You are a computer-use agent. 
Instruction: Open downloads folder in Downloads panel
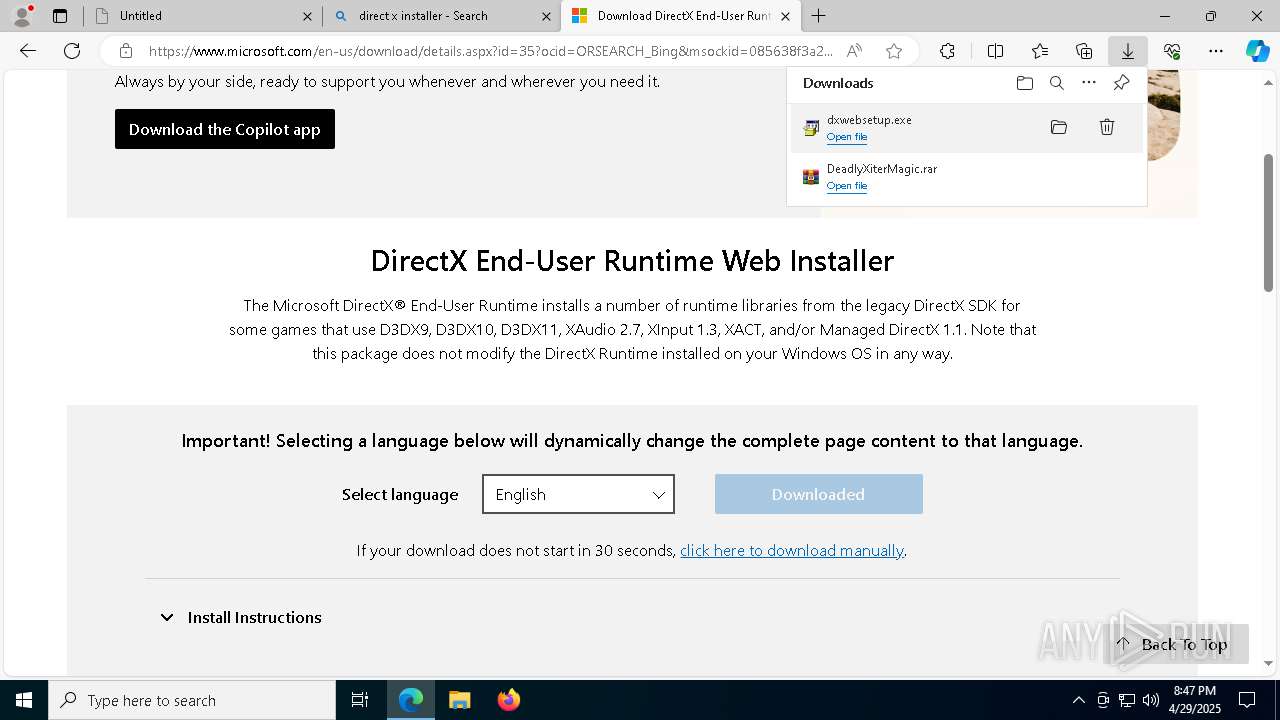tap(1025, 83)
